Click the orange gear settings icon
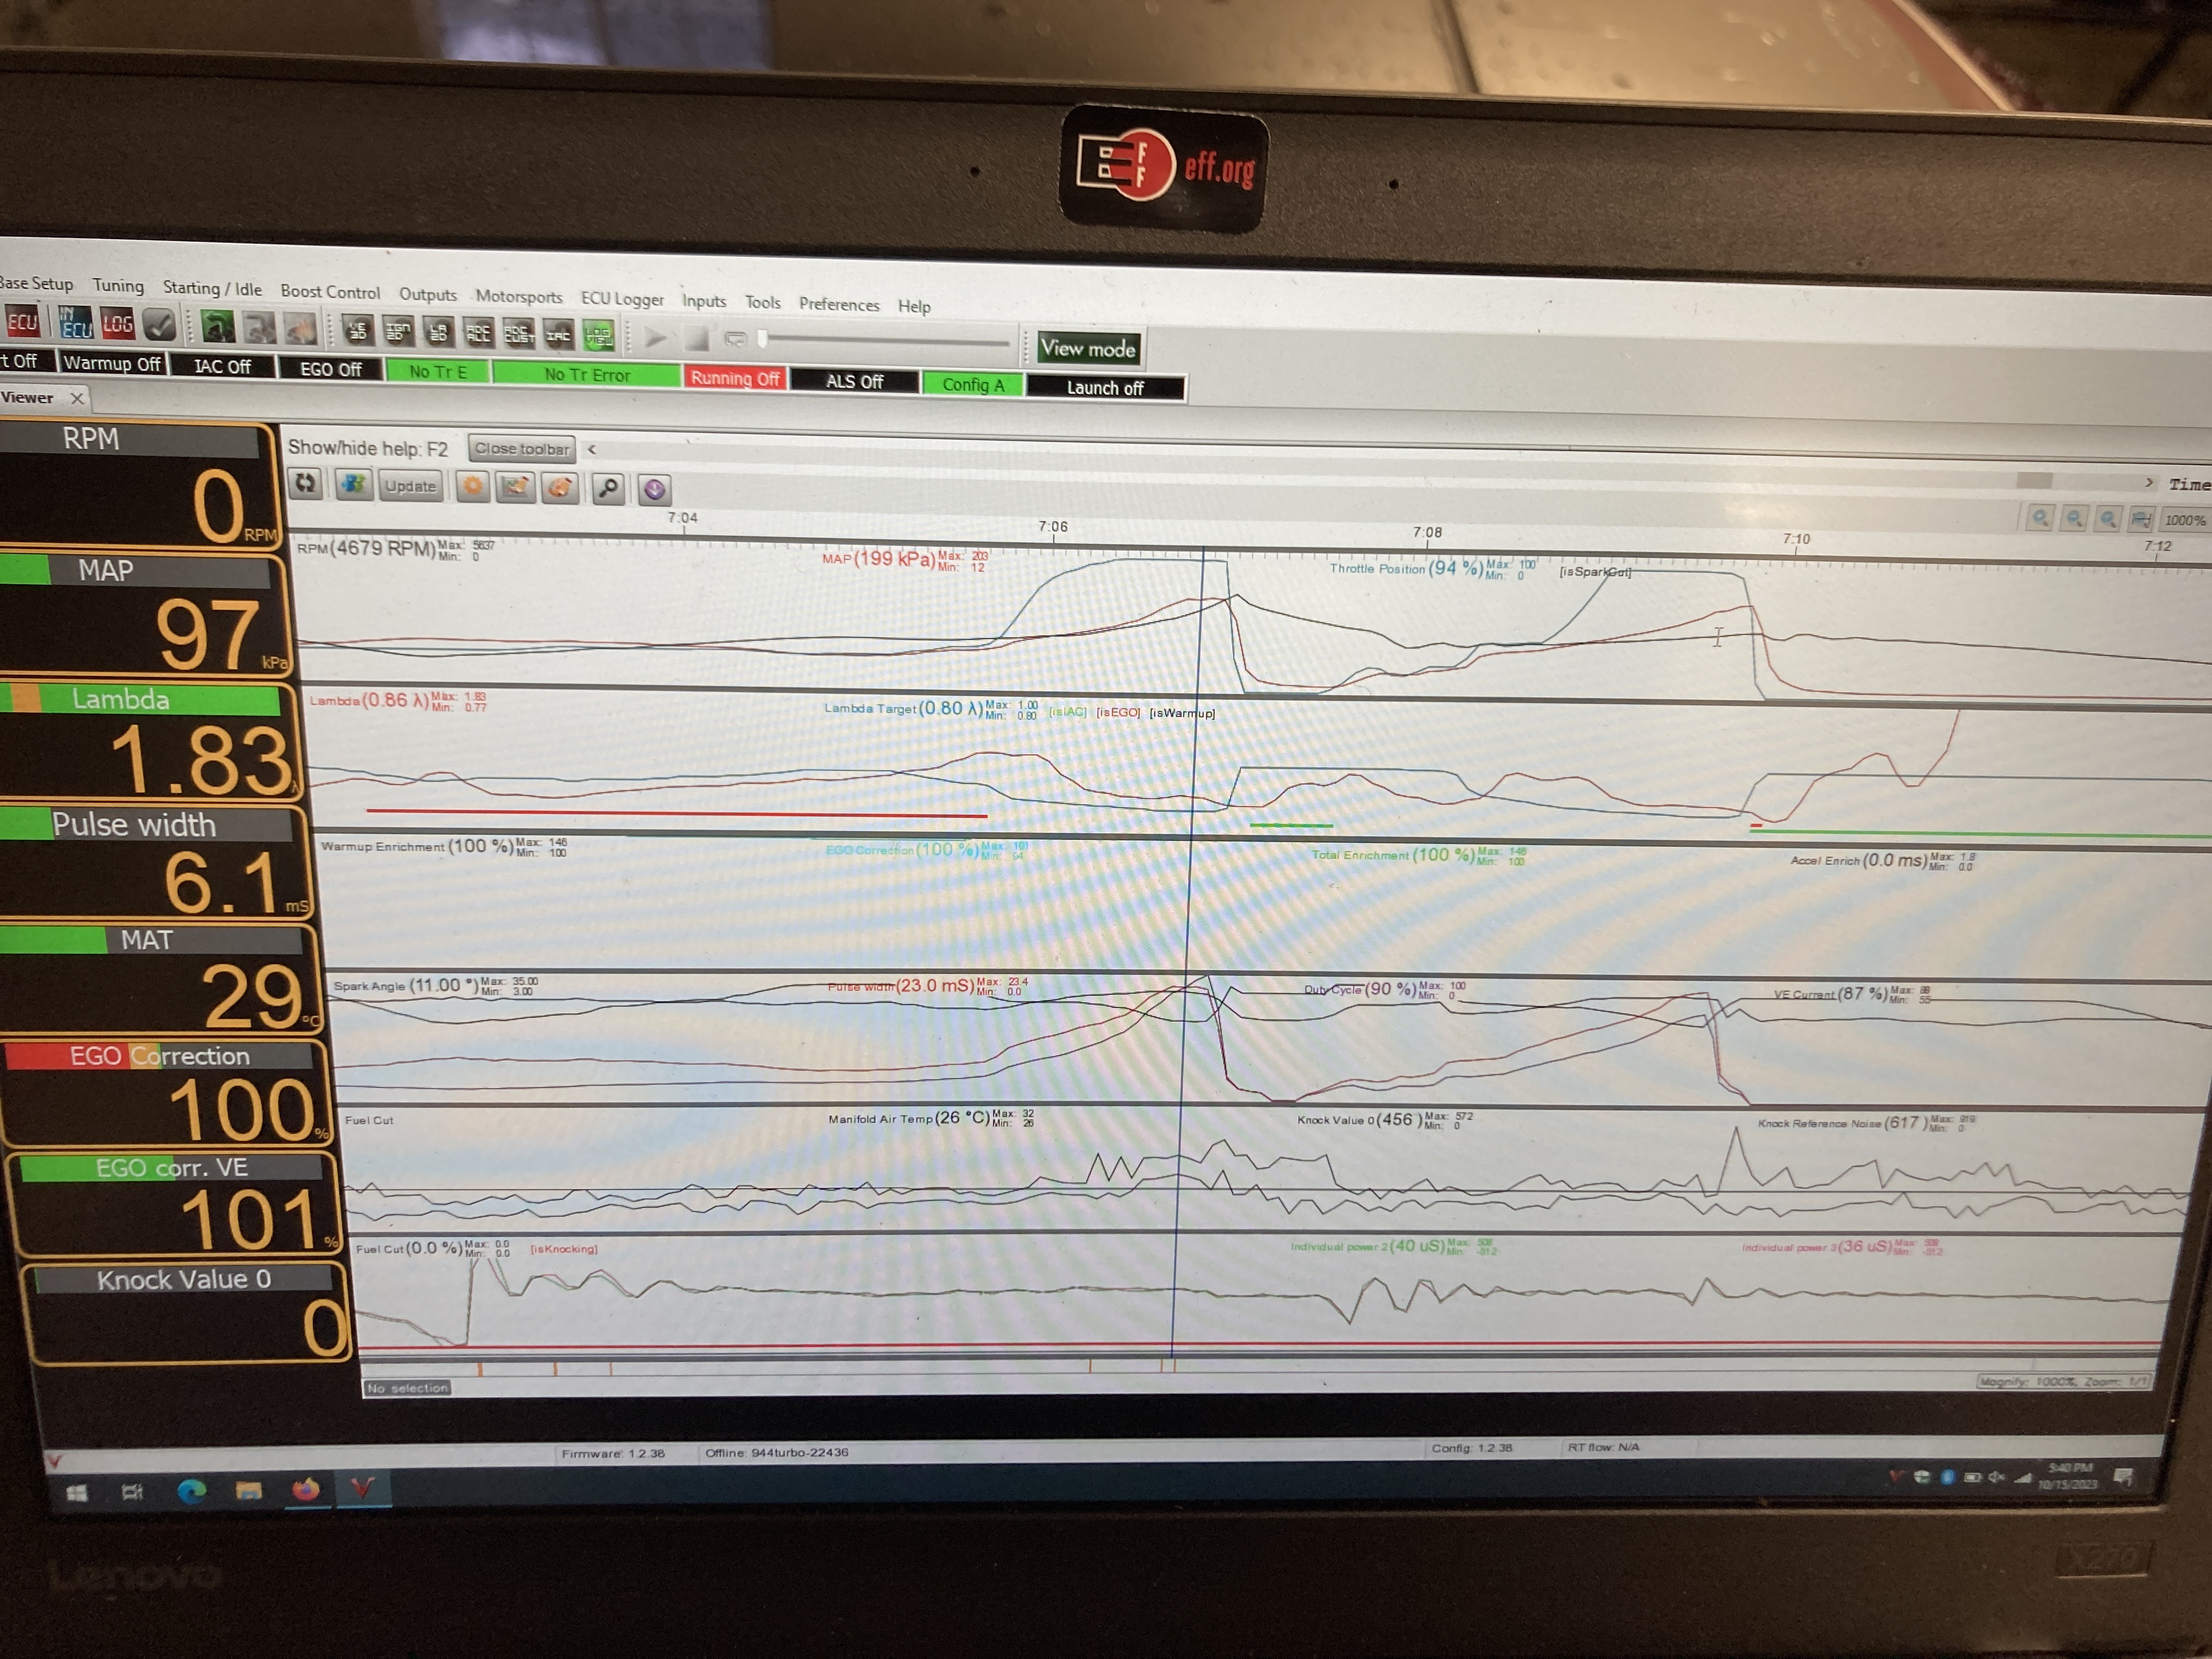The image size is (2212, 1659). [x=472, y=486]
